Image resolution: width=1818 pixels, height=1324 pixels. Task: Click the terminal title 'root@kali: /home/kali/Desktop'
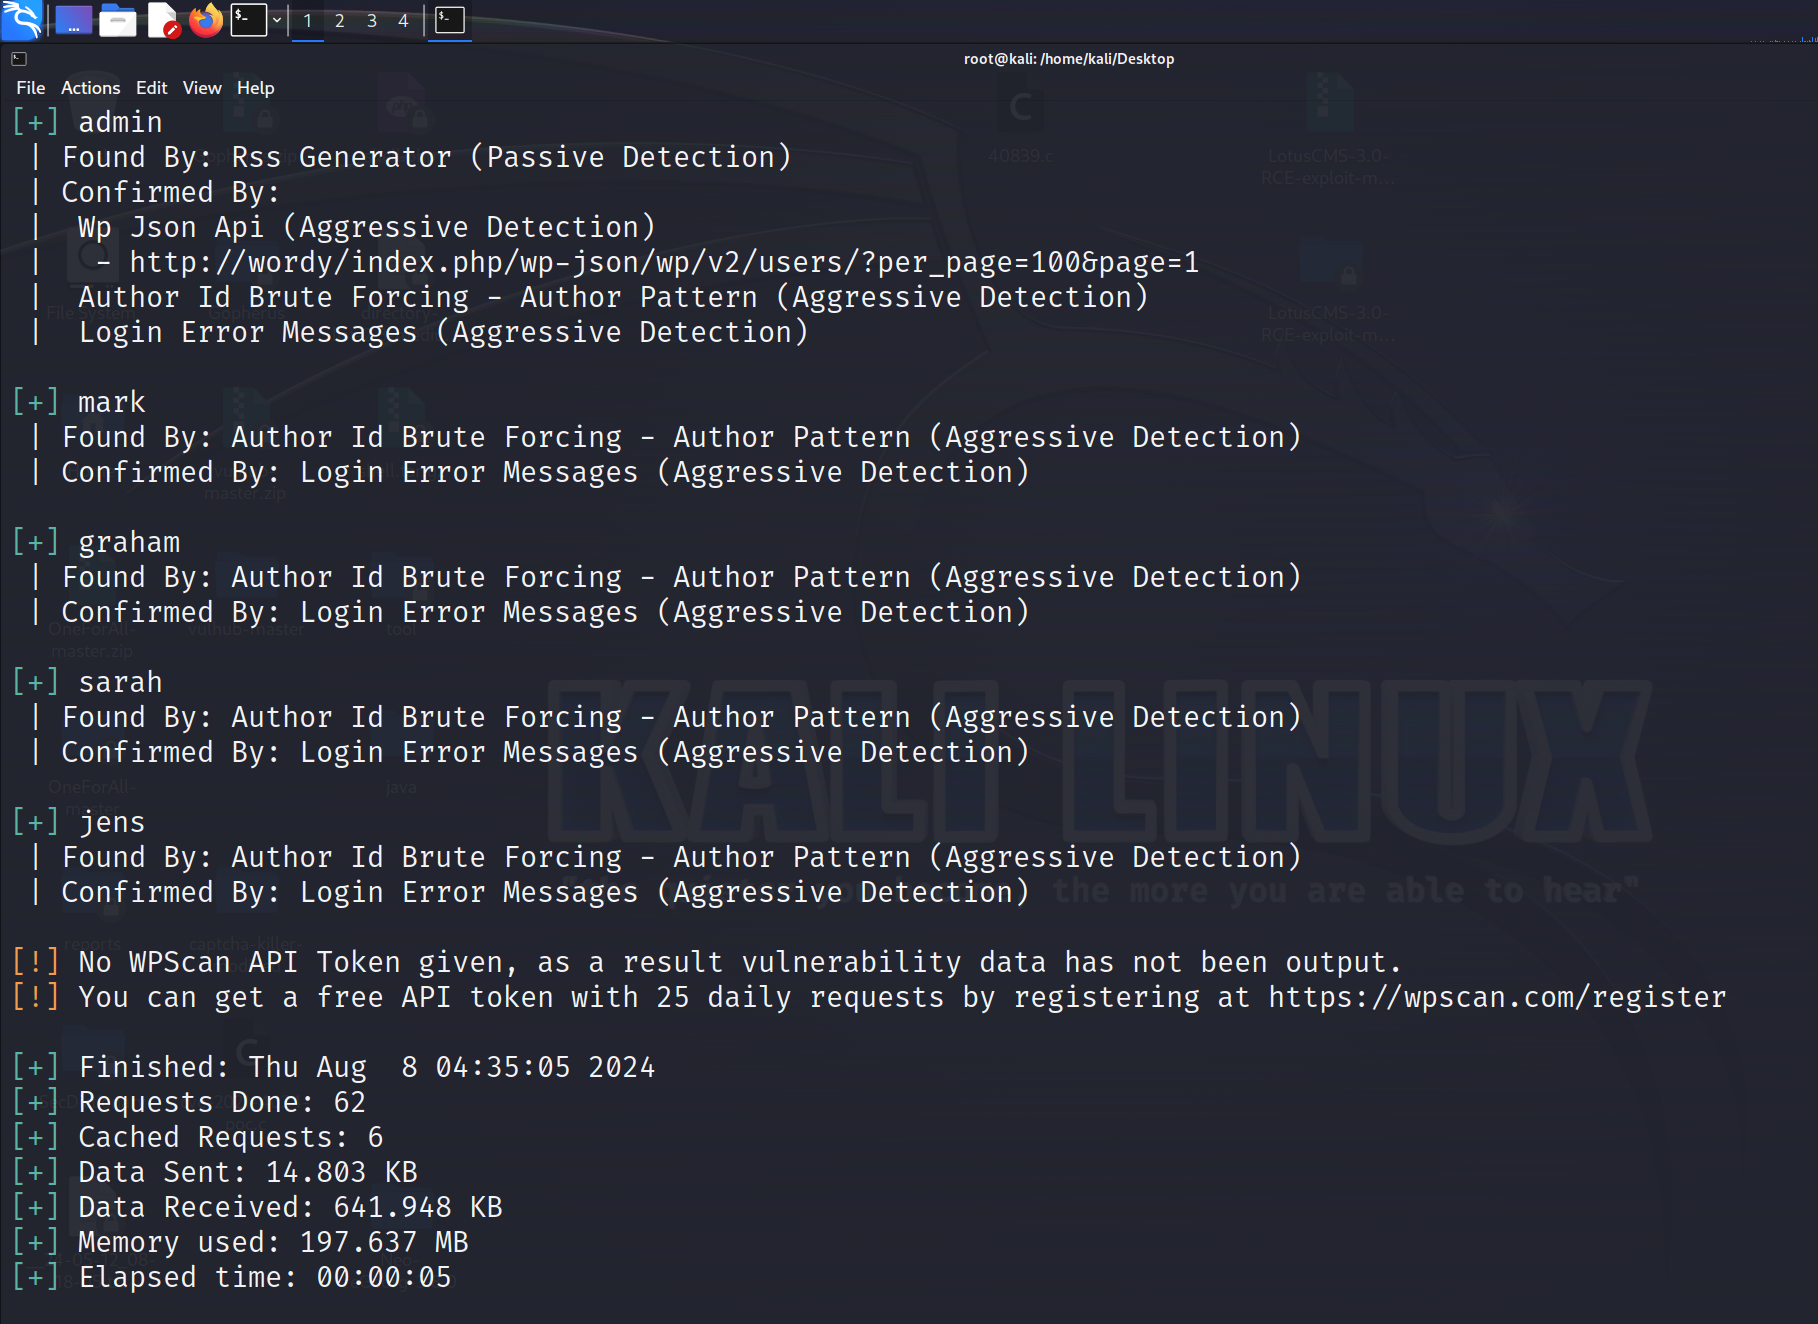1069,59
